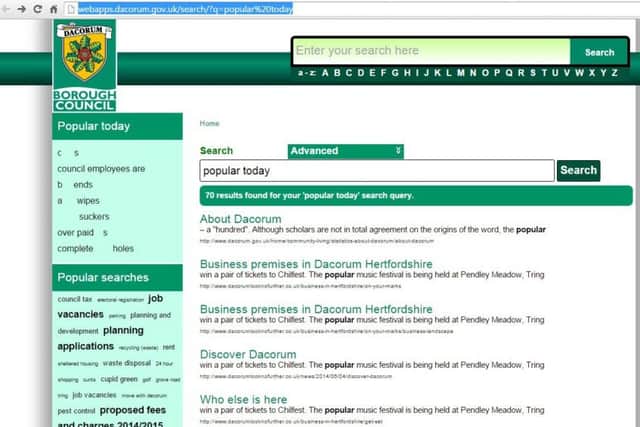Open a-z index letter A

[x=325, y=73]
